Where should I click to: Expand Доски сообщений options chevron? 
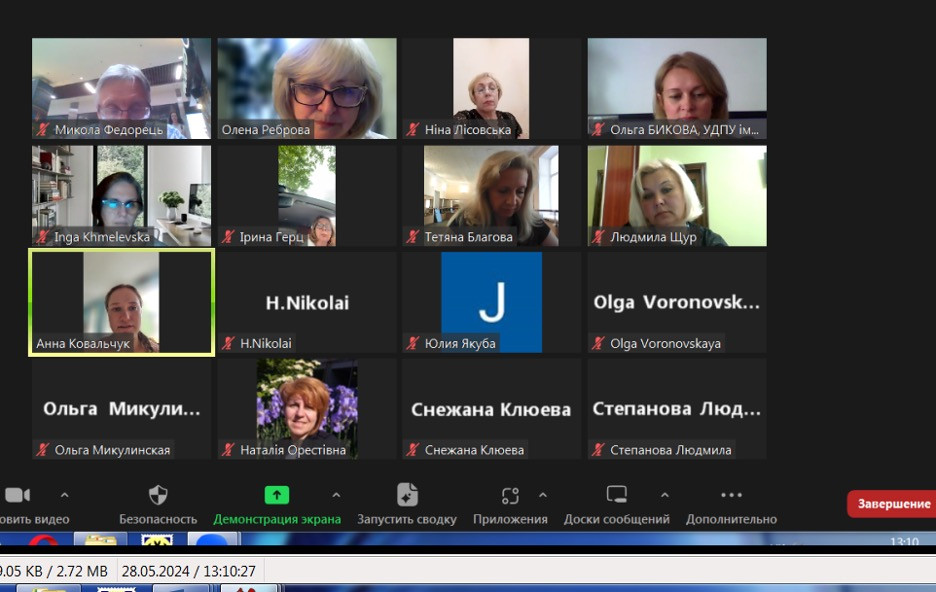(664, 495)
